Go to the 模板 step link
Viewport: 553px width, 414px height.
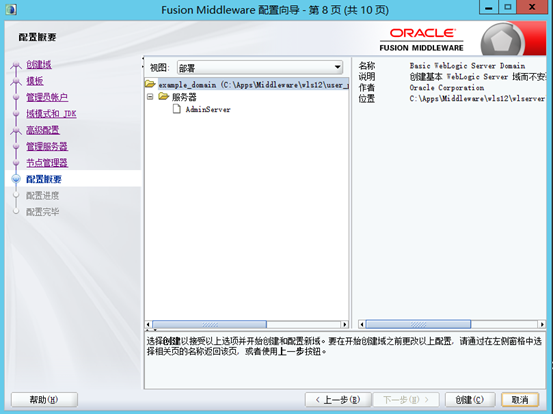tap(35, 81)
